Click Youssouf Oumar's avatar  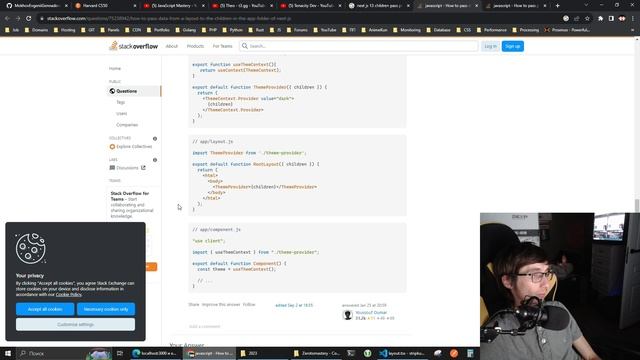[x=347, y=315]
